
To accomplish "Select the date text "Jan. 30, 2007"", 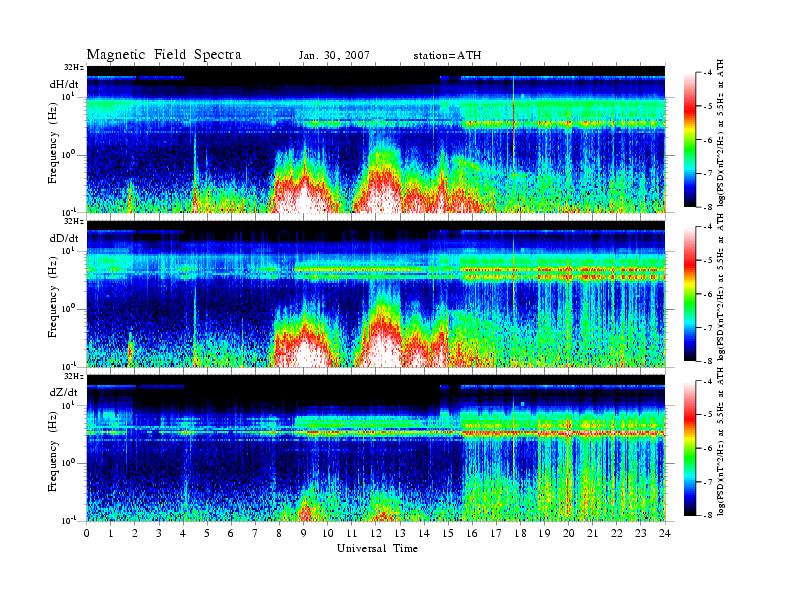I will pyautogui.click(x=334, y=56).
